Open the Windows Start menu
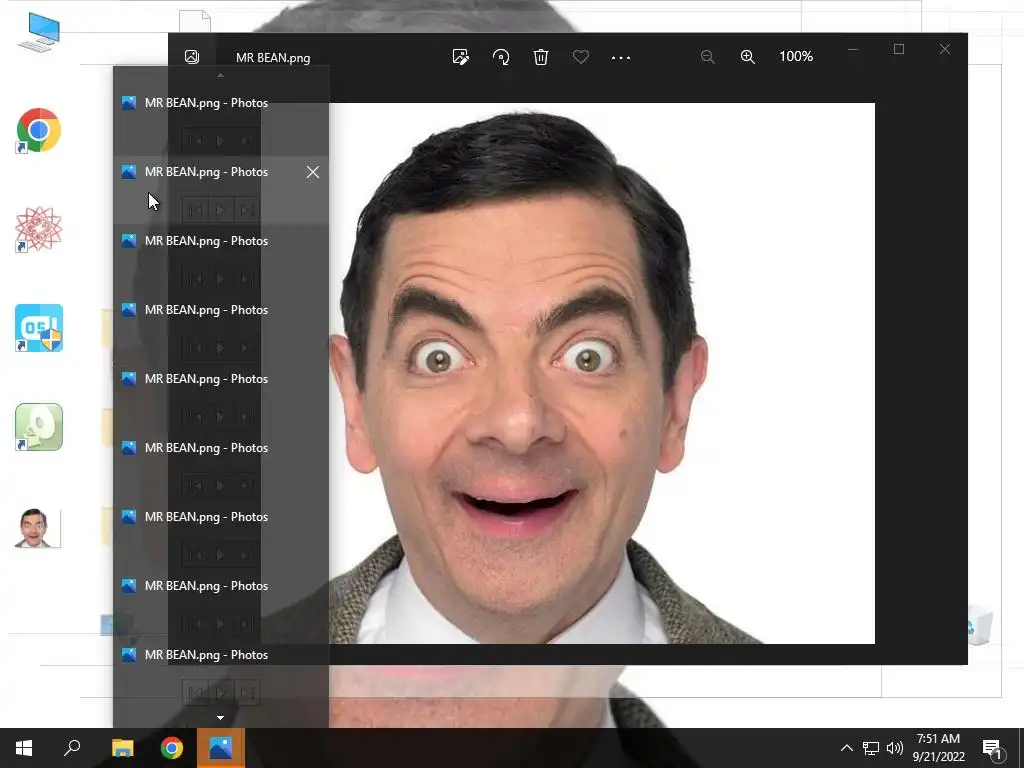Viewport: 1024px width, 768px height. click(x=24, y=748)
